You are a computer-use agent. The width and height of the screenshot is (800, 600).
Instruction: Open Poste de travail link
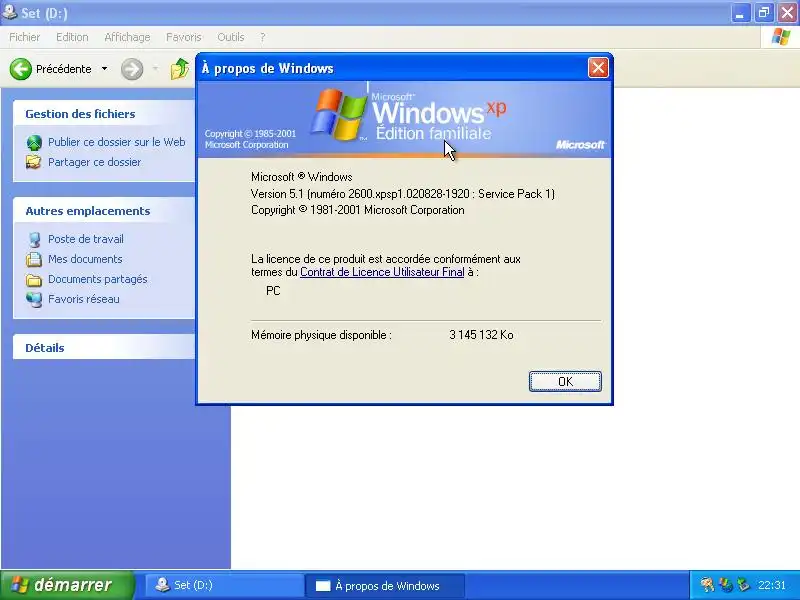[x=86, y=239]
